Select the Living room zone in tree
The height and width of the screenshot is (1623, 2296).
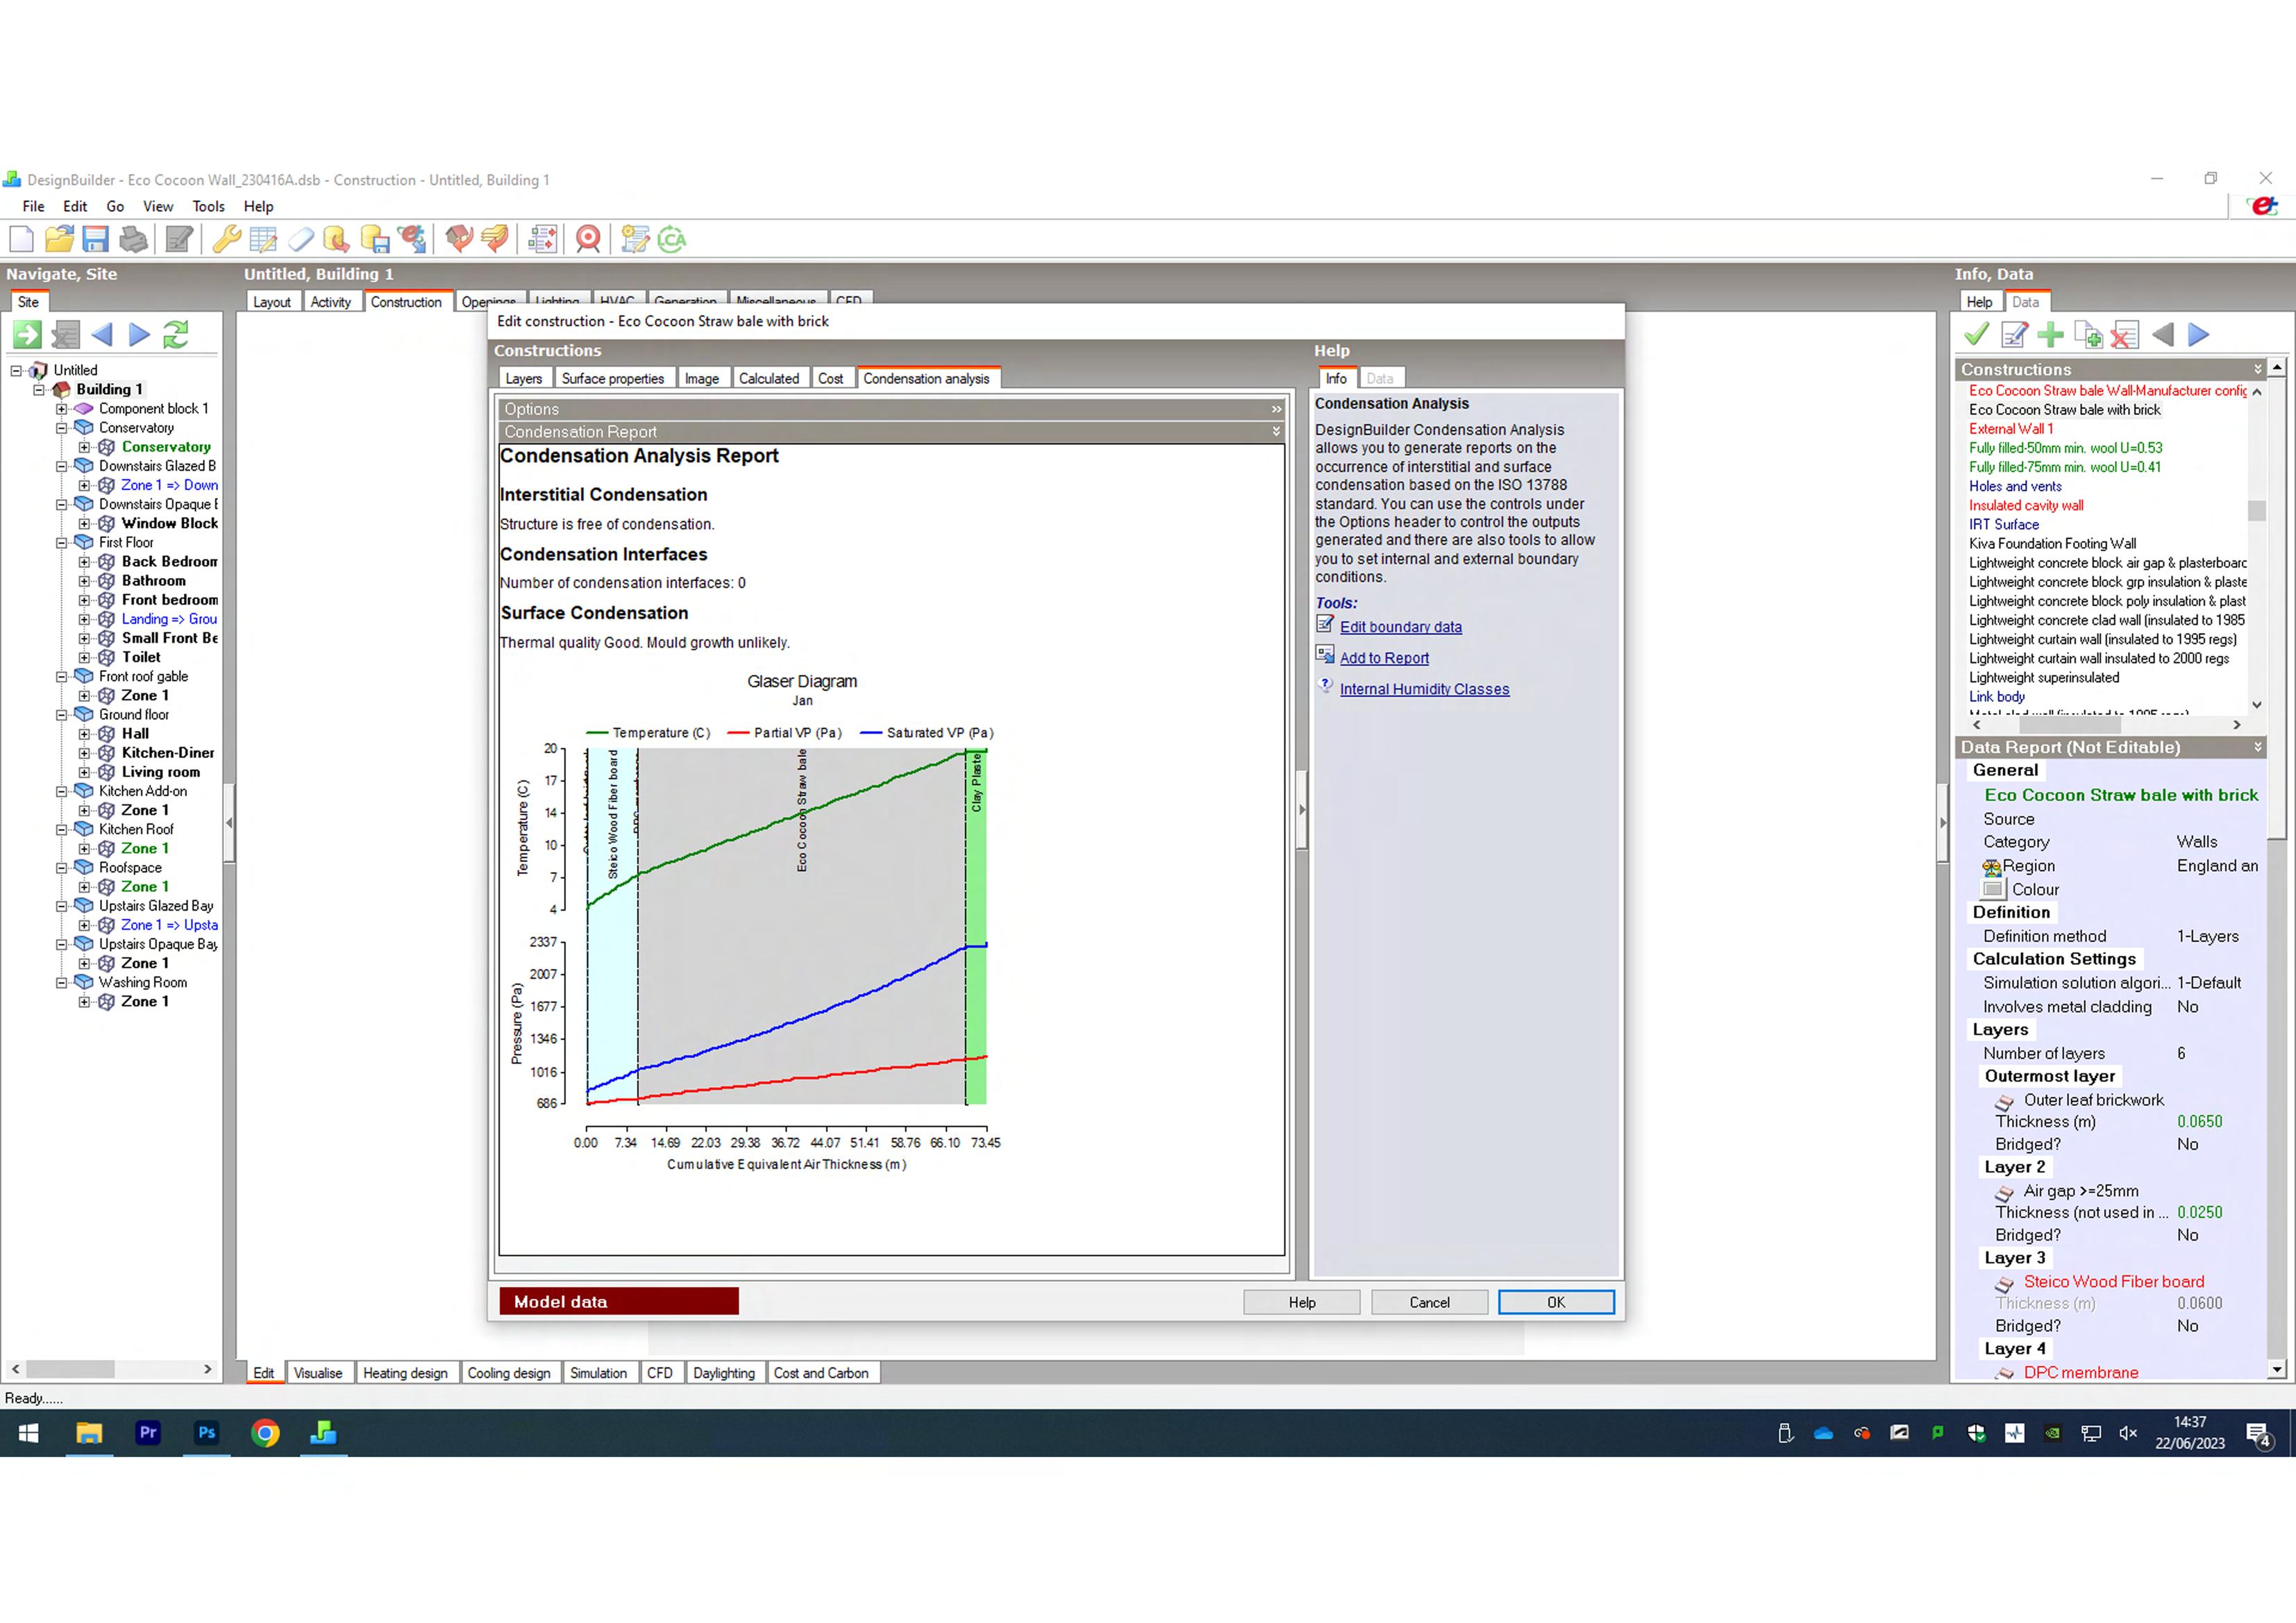tap(161, 772)
